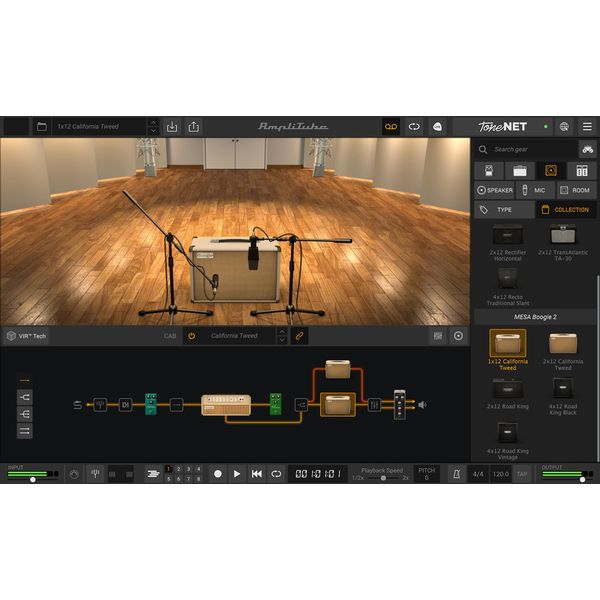The height and width of the screenshot is (600, 600).
Task: Click the TAP tempo button
Action: [x=522, y=474]
